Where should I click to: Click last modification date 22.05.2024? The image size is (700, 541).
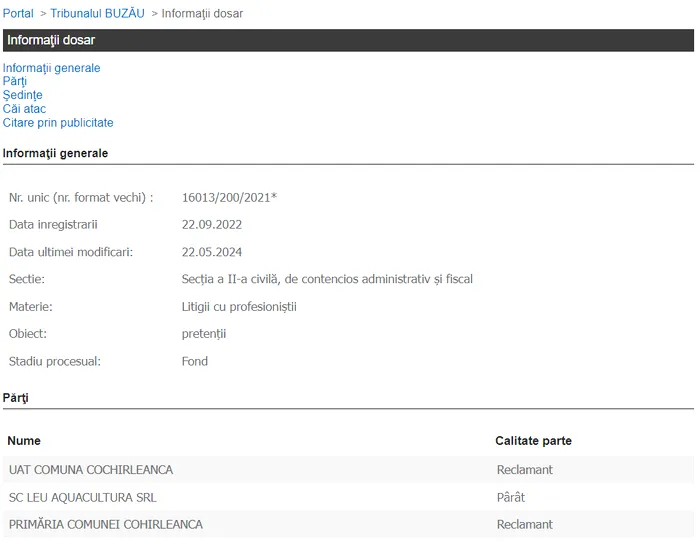212,252
